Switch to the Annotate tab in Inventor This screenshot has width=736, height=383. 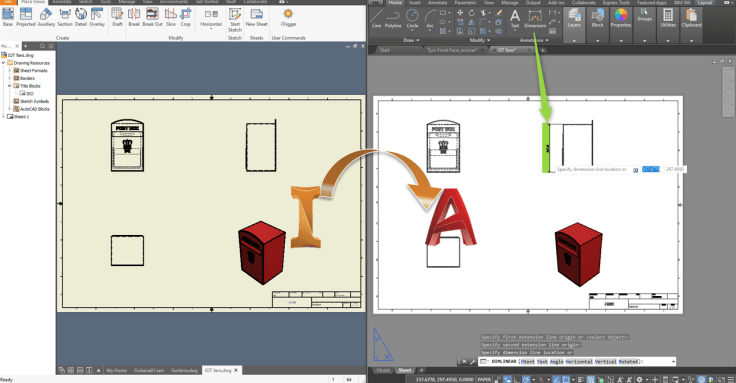(x=62, y=2)
